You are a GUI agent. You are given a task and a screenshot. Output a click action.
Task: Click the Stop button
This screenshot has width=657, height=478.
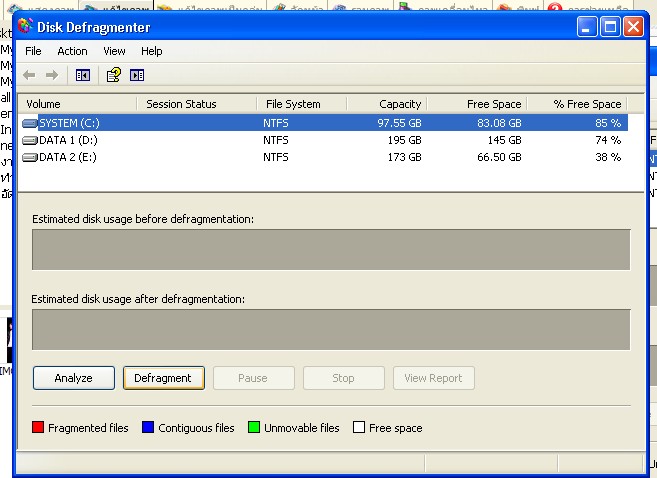click(x=344, y=378)
